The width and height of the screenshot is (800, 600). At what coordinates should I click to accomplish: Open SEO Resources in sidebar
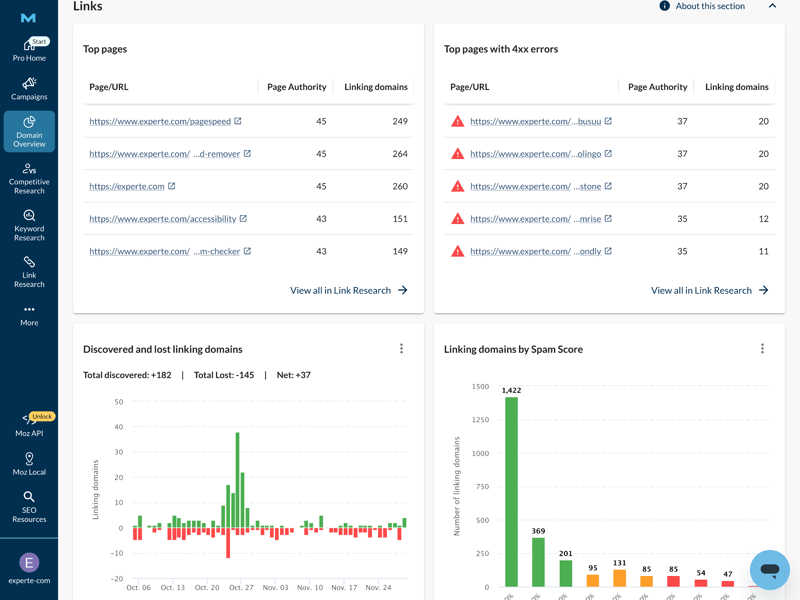point(29,507)
